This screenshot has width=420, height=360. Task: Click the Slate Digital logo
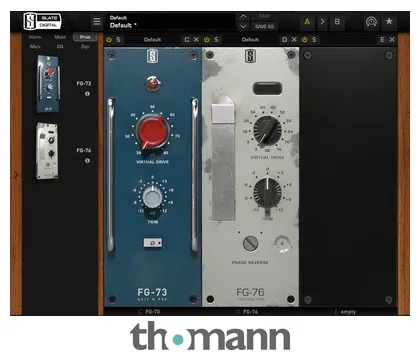pyautogui.click(x=42, y=21)
